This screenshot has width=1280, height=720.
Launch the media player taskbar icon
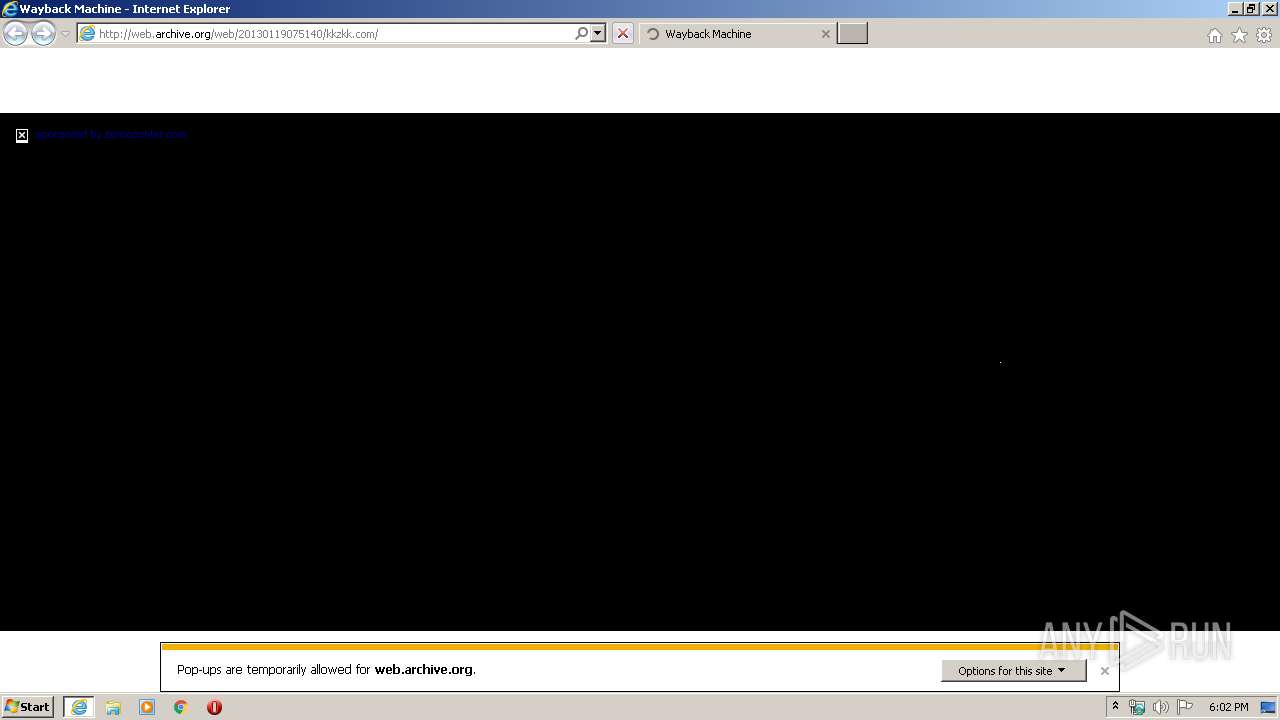pyautogui.click(x=147, y=707)
